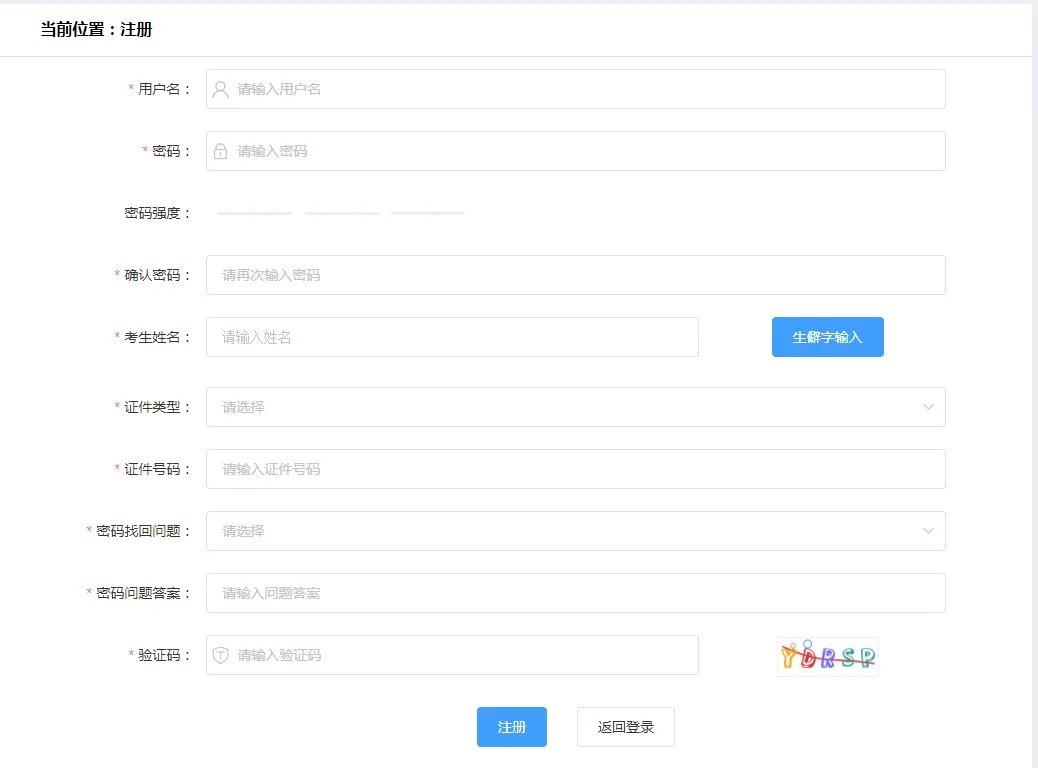Screen dimensions: 1038x768
Task: Click the captcha image showing YDRSP to refresh
Action: [827, 657]
